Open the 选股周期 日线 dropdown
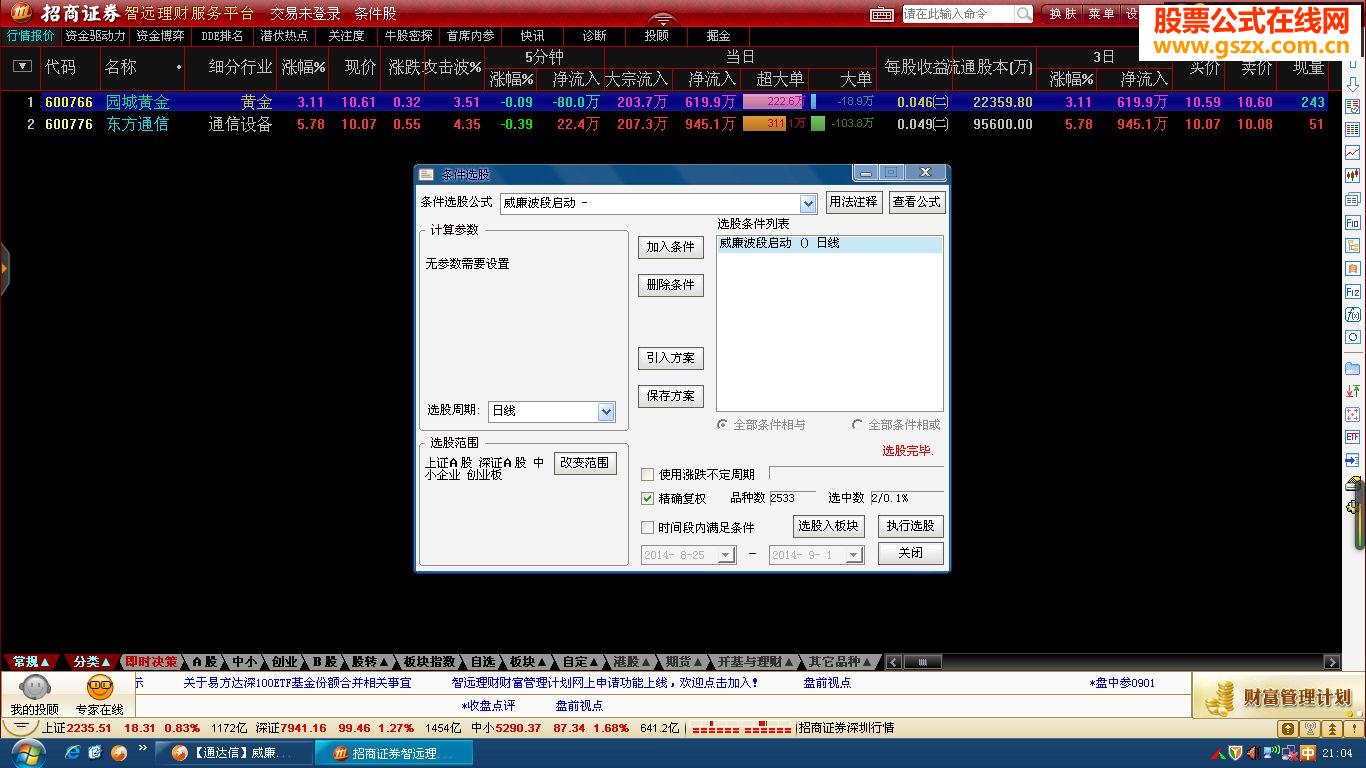 click(605, 411)
